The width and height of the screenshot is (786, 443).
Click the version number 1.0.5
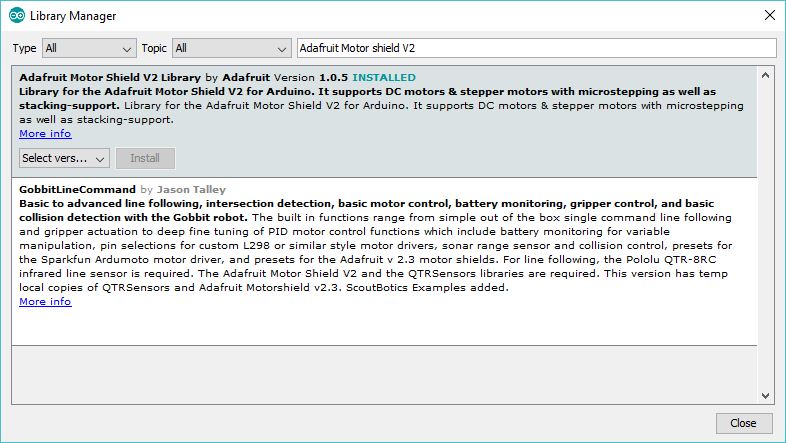click(x=333, y=78)
